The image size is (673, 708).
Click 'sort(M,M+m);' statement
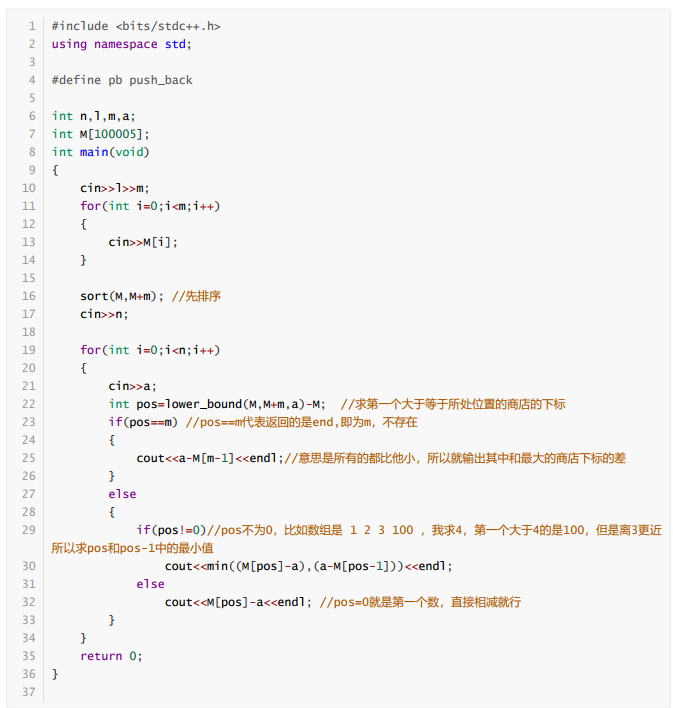[122, 296]
